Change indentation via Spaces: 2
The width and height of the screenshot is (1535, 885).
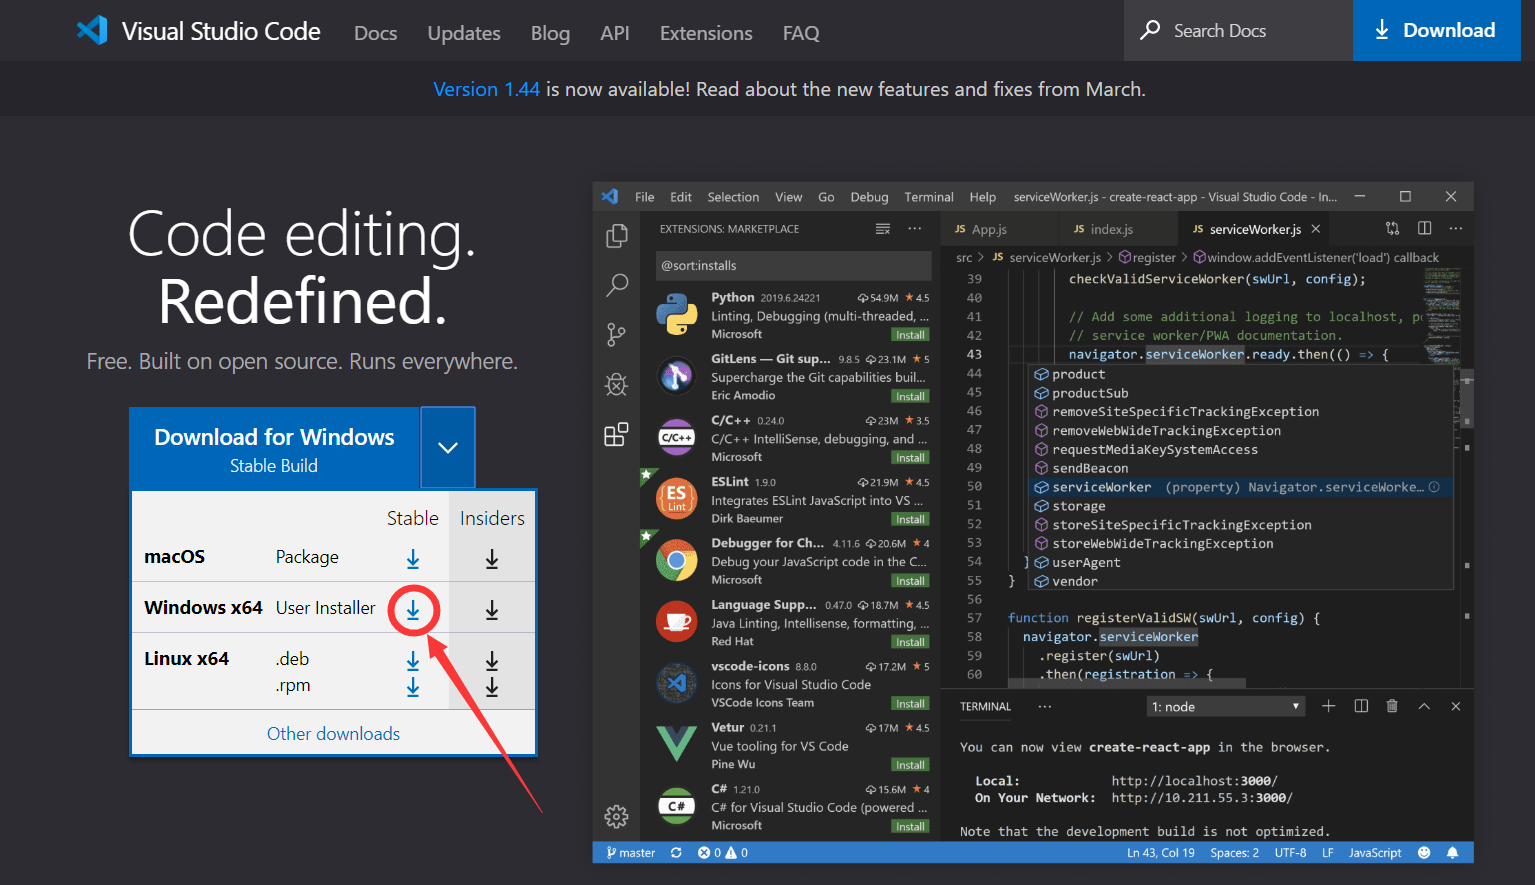click(x=1234, y=853)
